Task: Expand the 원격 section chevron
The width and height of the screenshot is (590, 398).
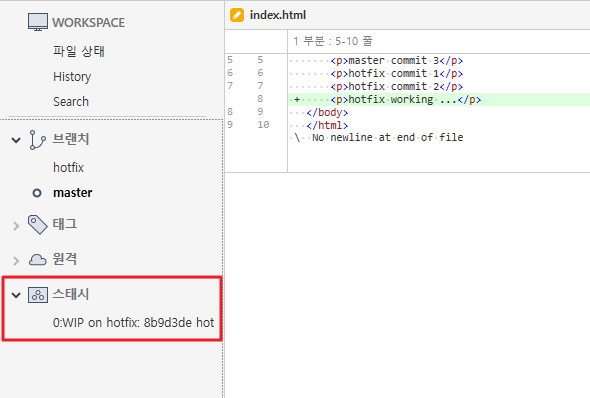Action: coord(16,260)
